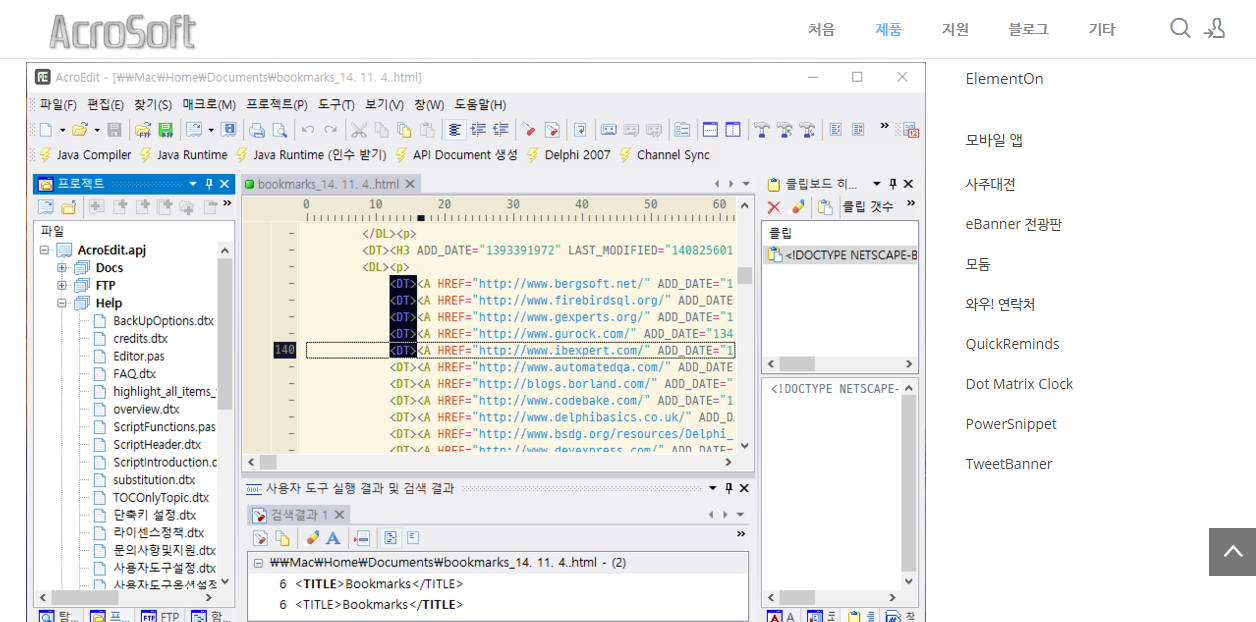Run the Java Compiler user tool

click(85, 155)
